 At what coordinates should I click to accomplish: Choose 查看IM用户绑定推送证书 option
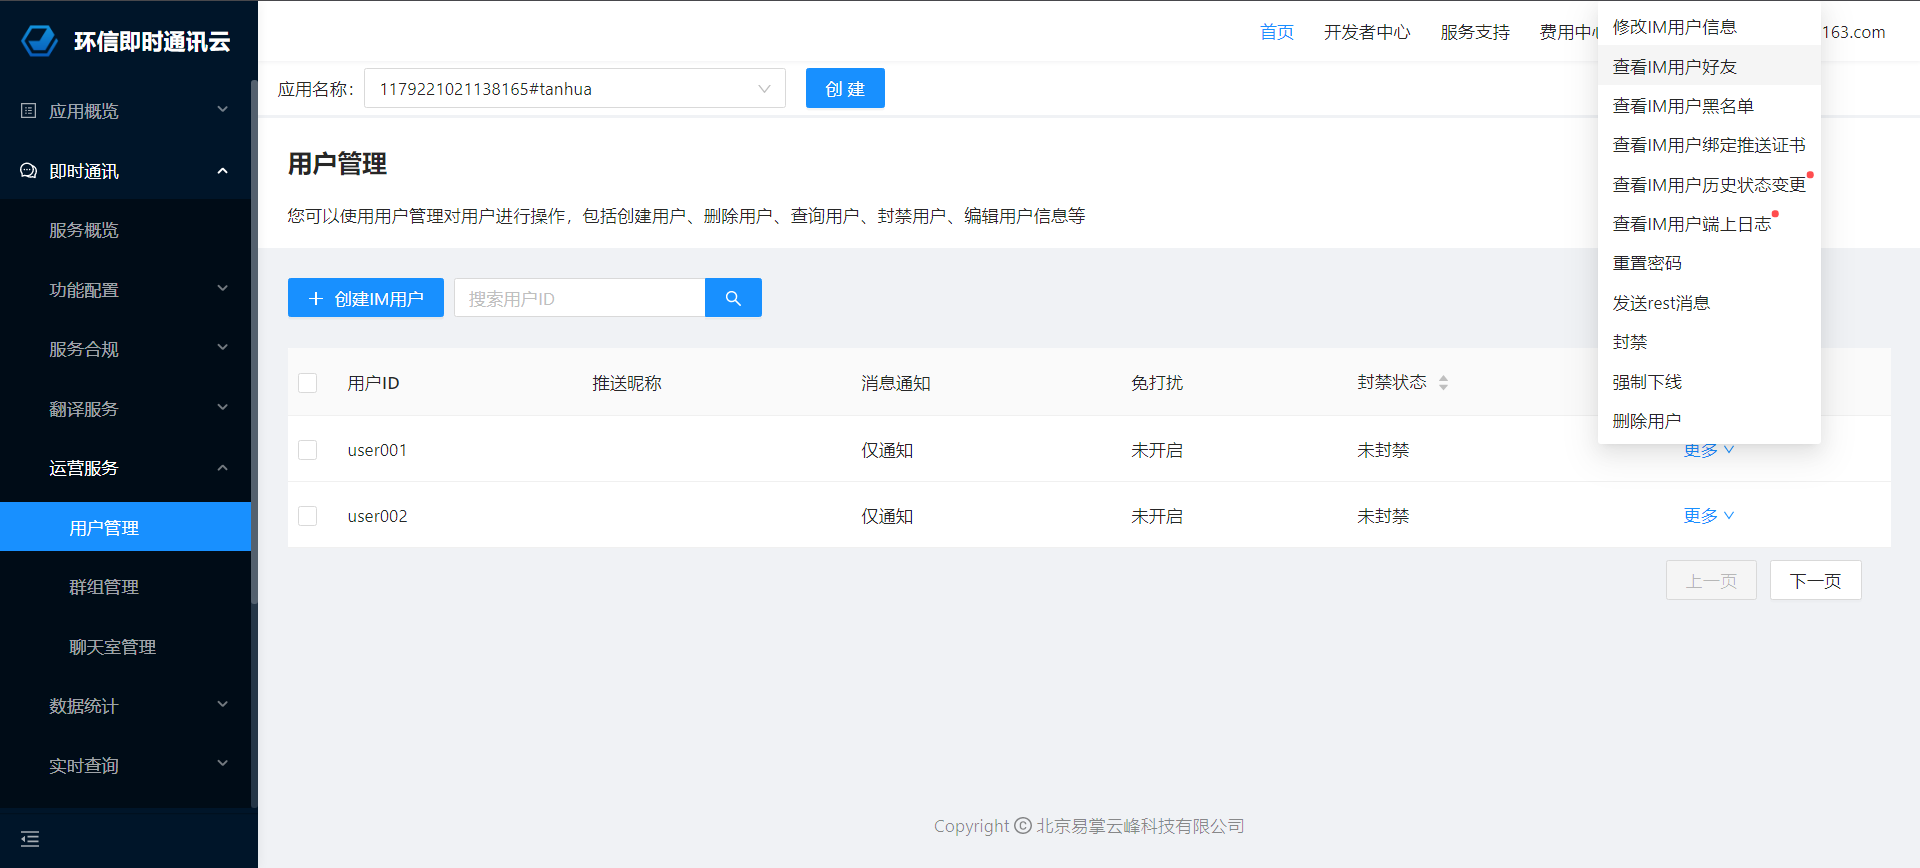point(1709,145)
